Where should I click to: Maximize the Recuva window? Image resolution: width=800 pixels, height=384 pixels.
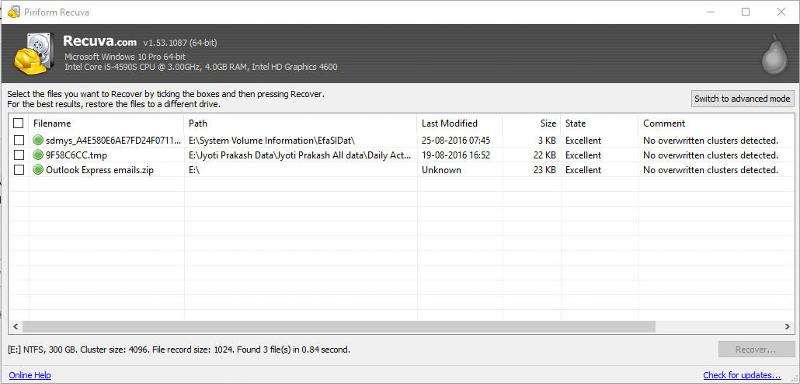point(746,12)
